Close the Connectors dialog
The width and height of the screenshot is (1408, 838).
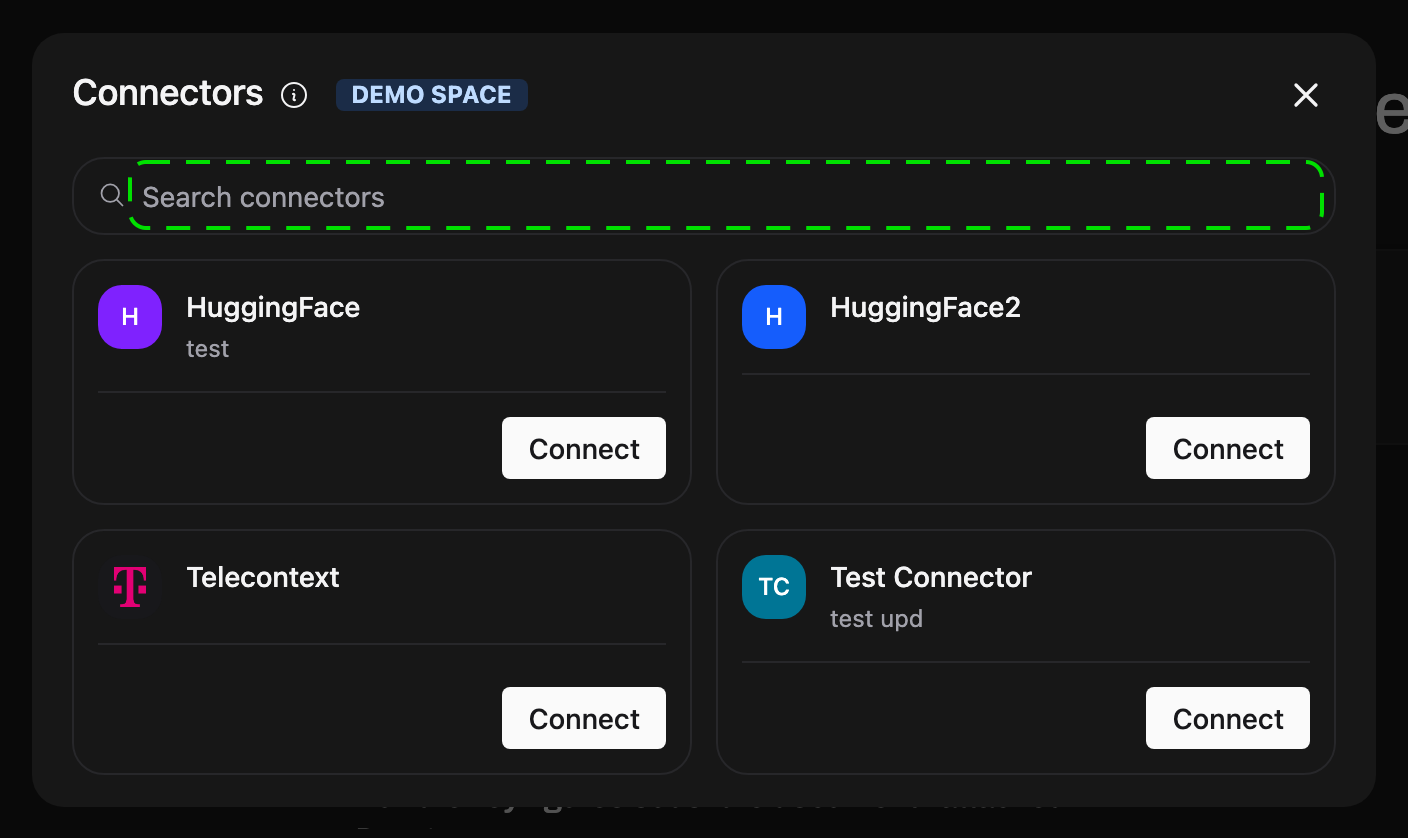pos(1306,95)
